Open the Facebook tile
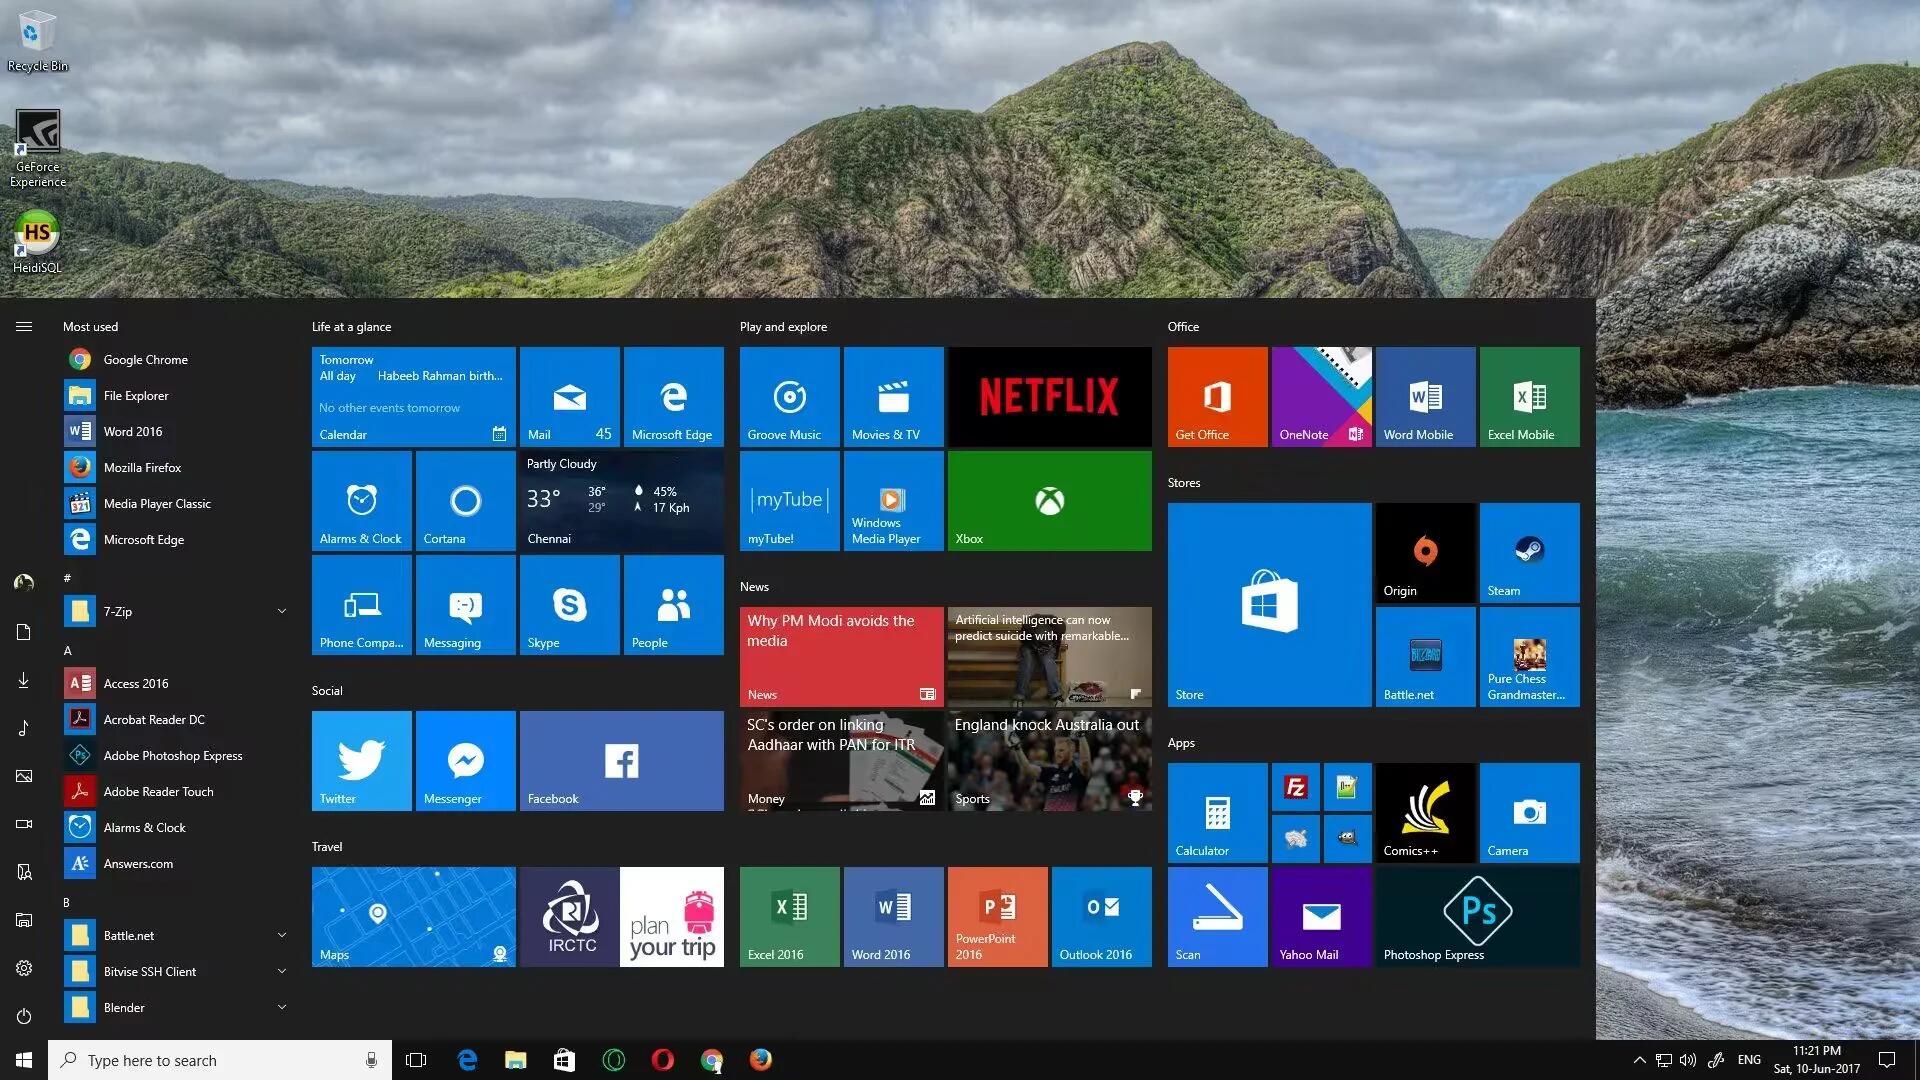The width and height of the screenshot is (1920, 1080). coord(621,760)
